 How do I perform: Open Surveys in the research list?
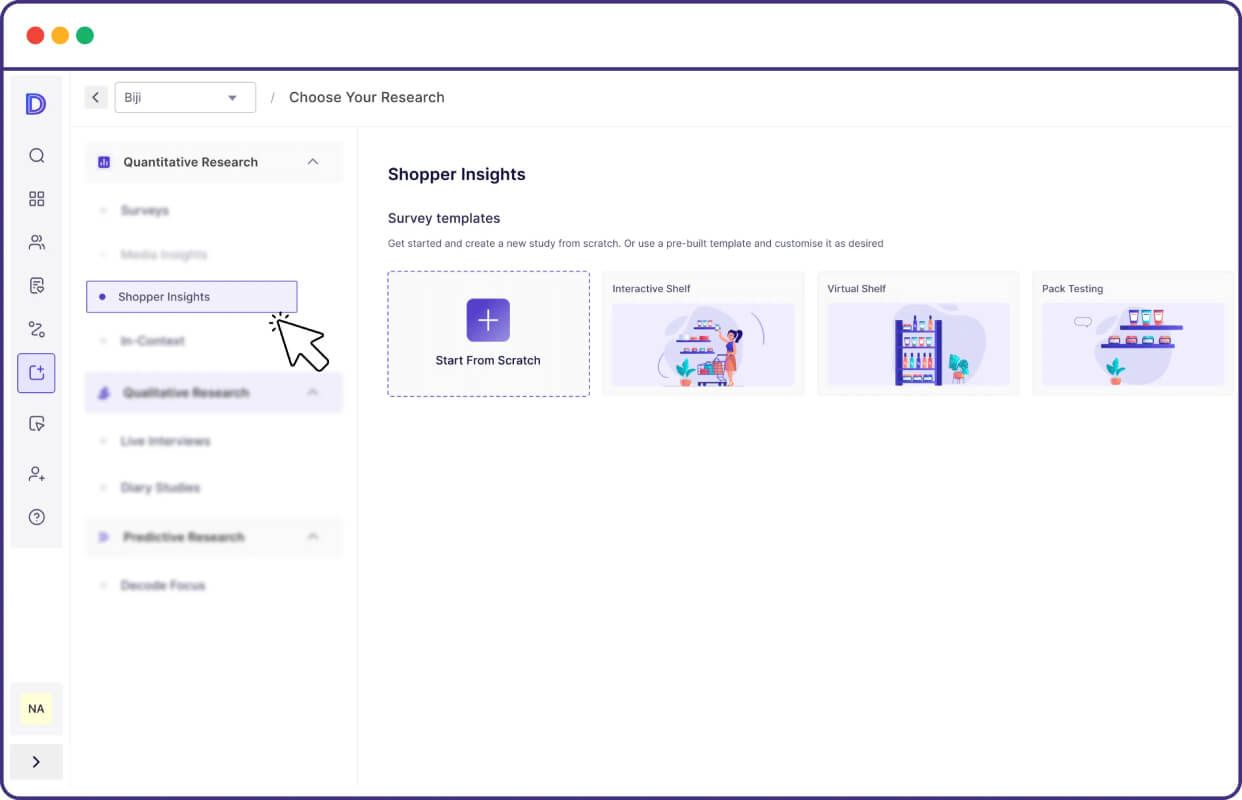click(144, 211)
